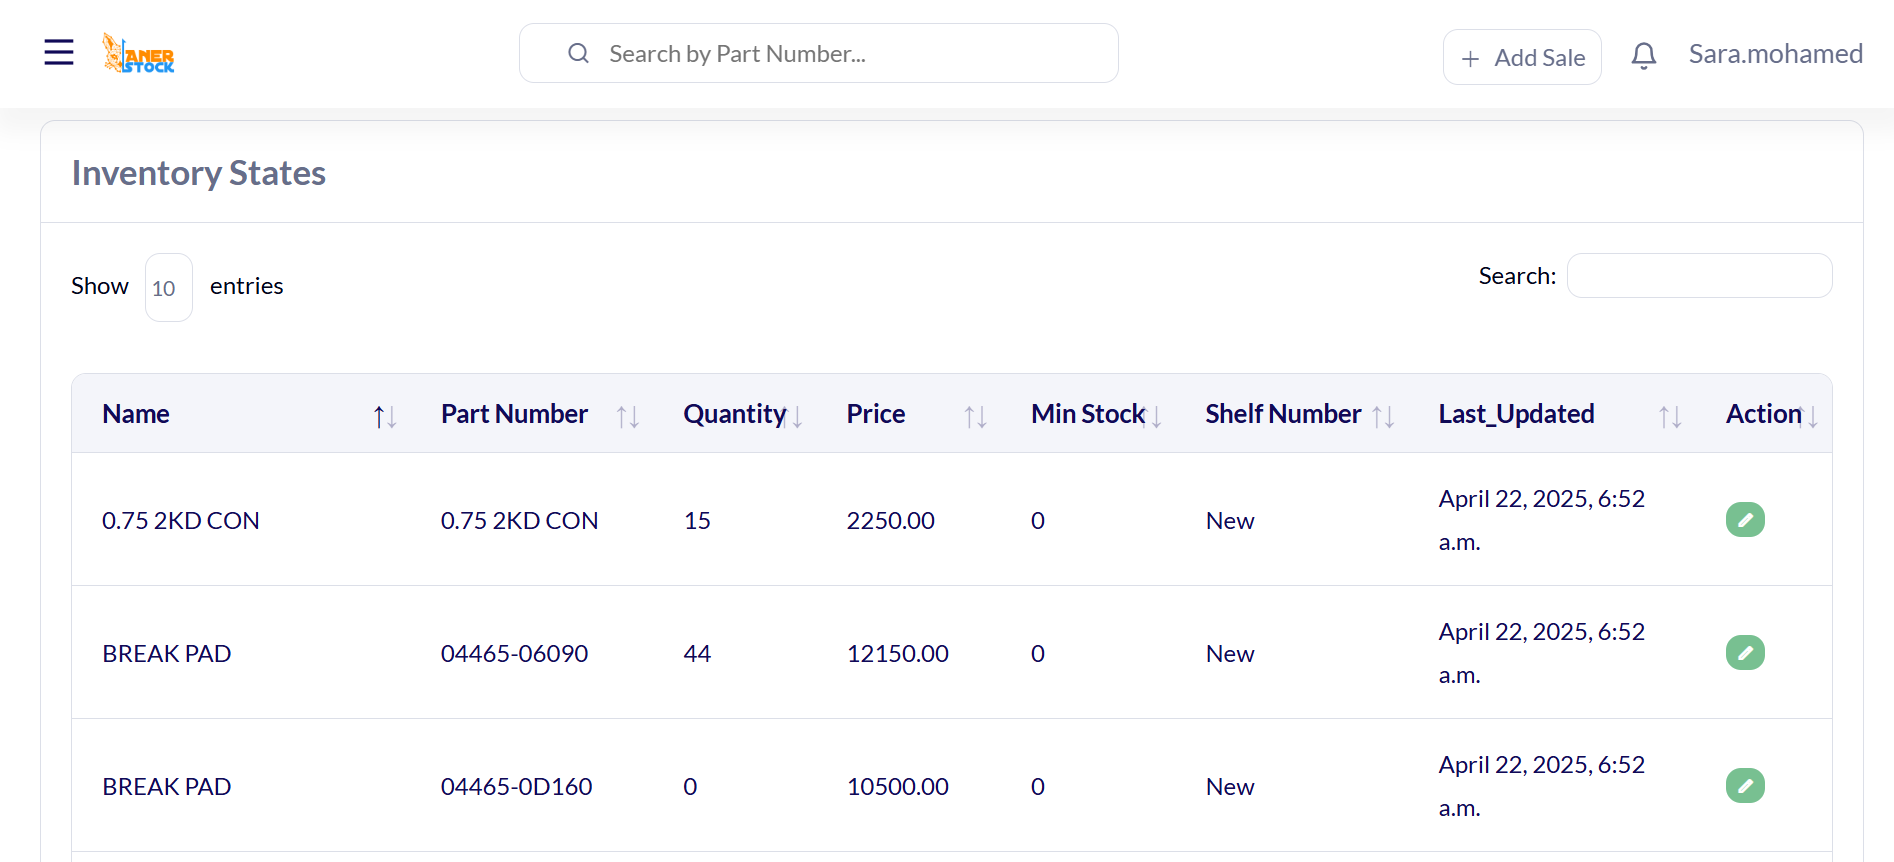The height and width of the screenshot is (862, 1894).
Task: Open the Sara.mohamed user profile
Action: pos(1775,54)
